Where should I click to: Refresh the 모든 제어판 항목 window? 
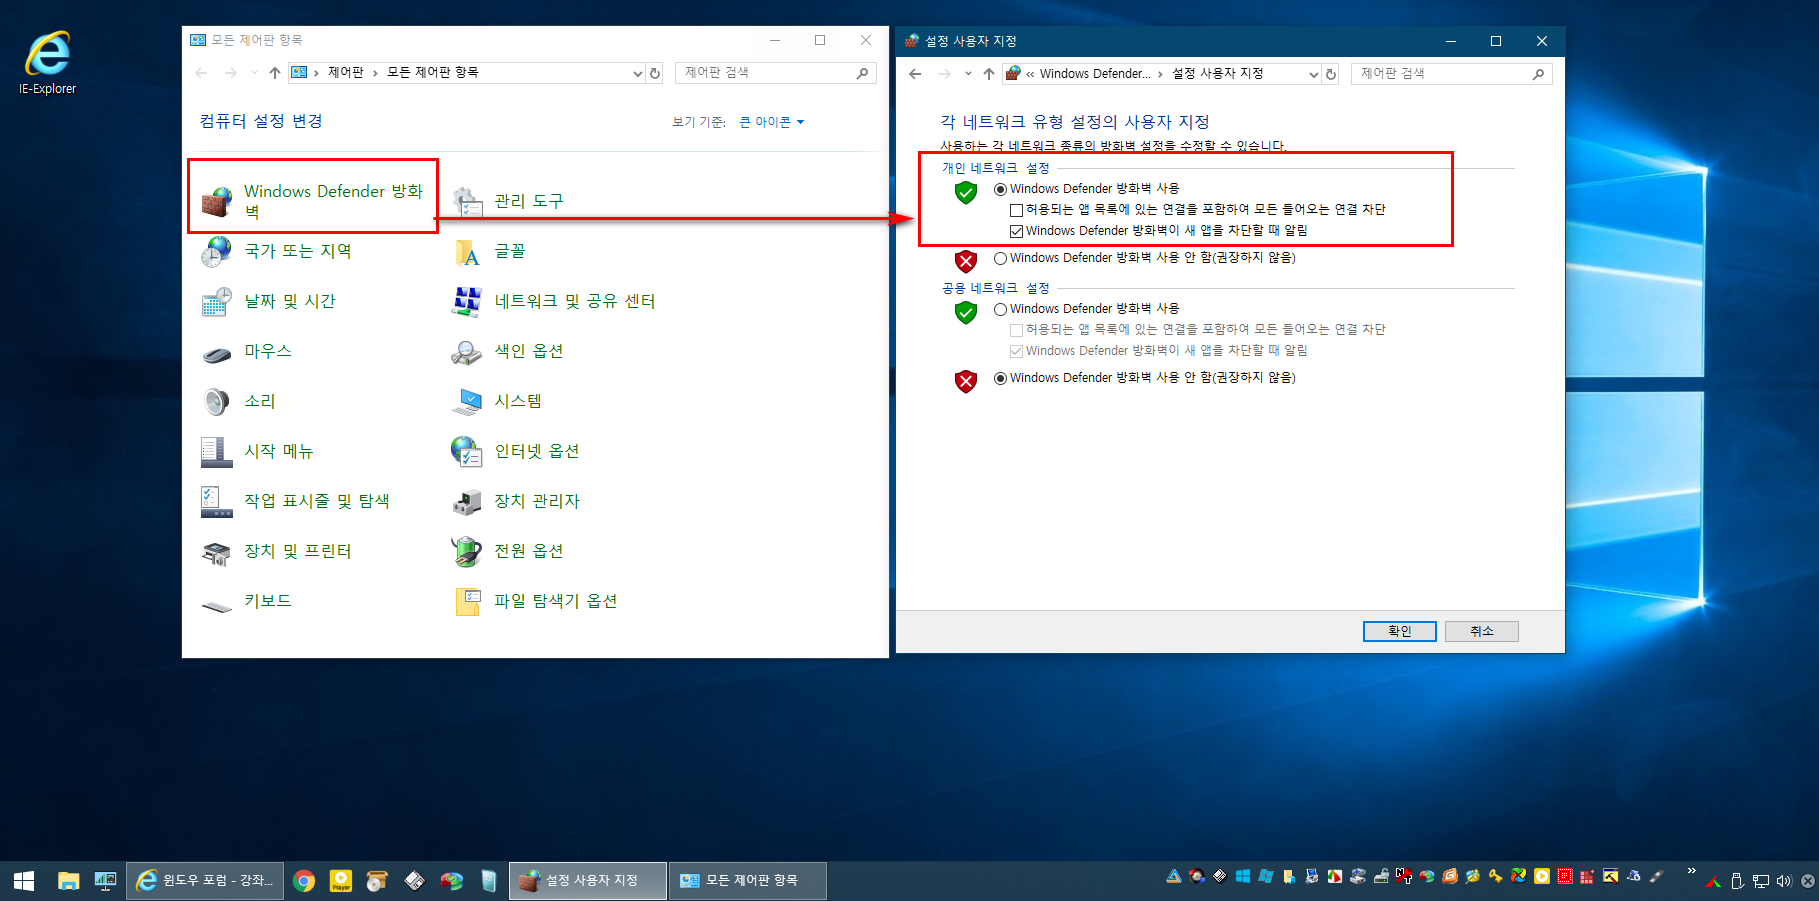[x=655, y=73]
